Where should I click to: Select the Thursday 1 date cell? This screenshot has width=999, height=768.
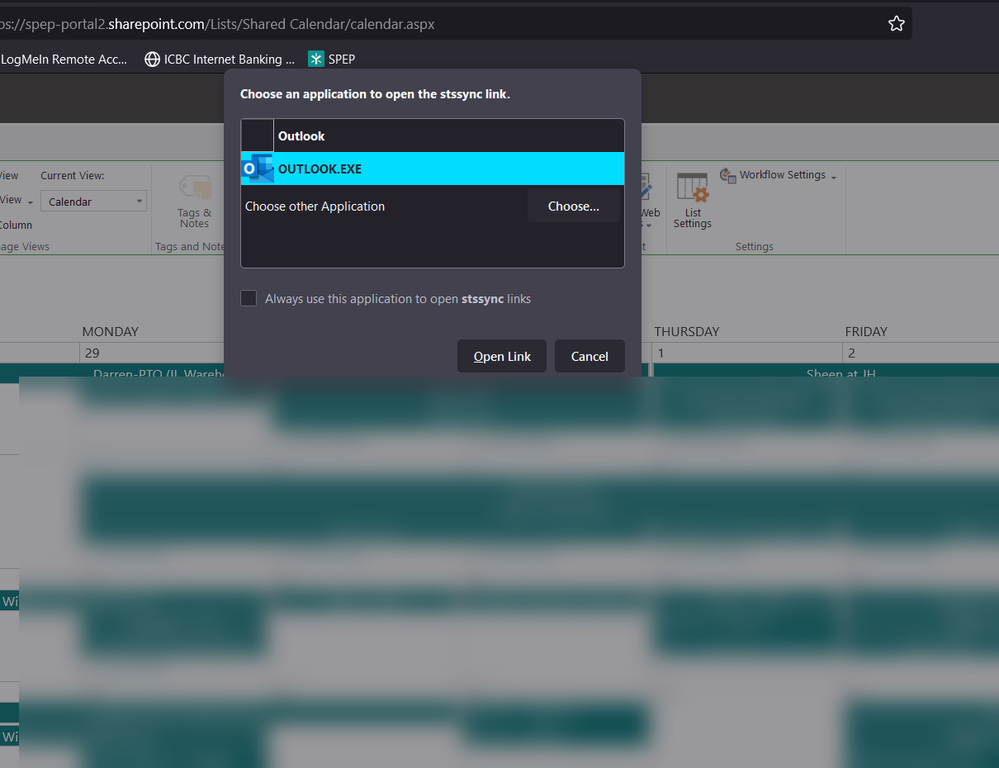click(746, 353)
